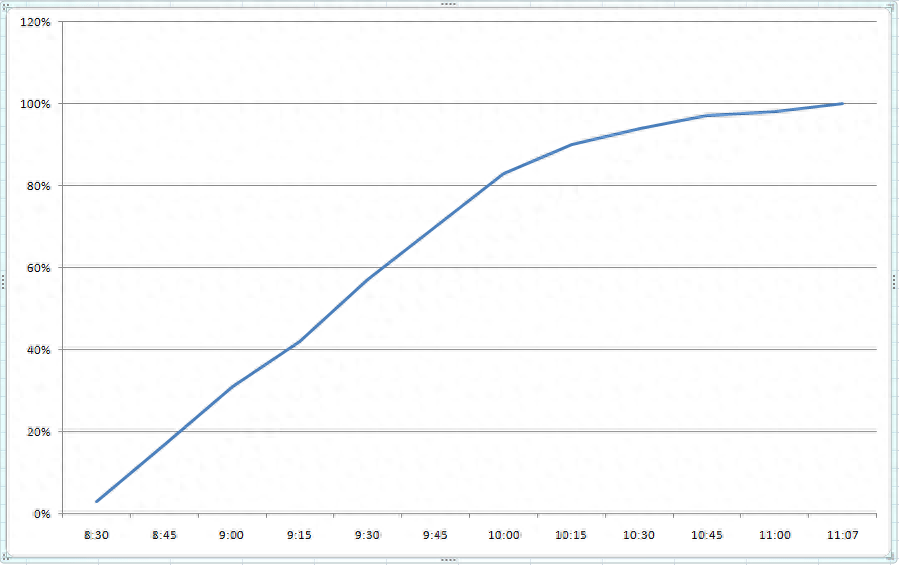Screen dimensions: 899x565
Task: Select the 8:30 time label on the horizontal axis
Action: pyautogui.click(x=96, y=535)
